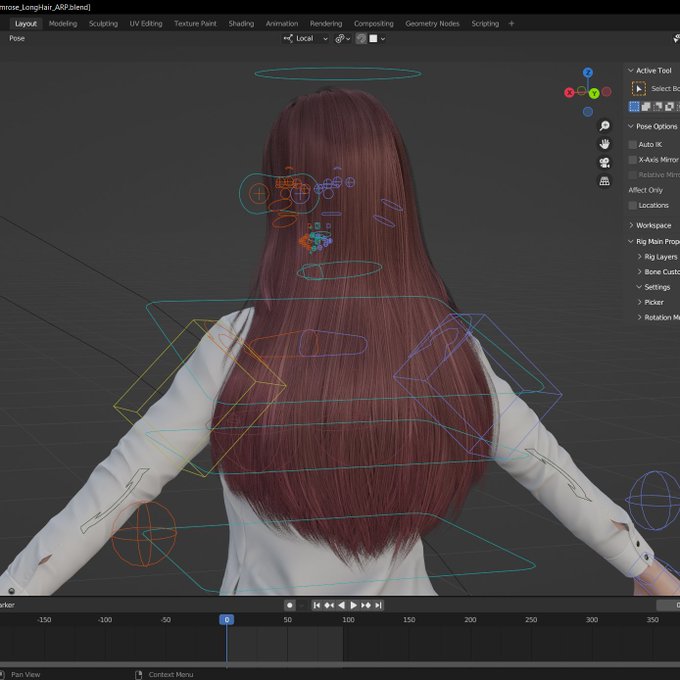This screenshot has height=680, width=680.
Task: Choose the Invert selection mode icon
Action: tap(670, 107)
